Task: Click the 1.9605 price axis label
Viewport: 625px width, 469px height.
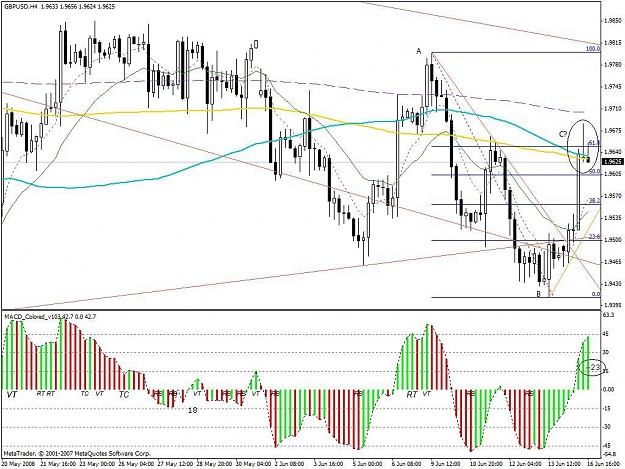Action: [x=613, y=174]
